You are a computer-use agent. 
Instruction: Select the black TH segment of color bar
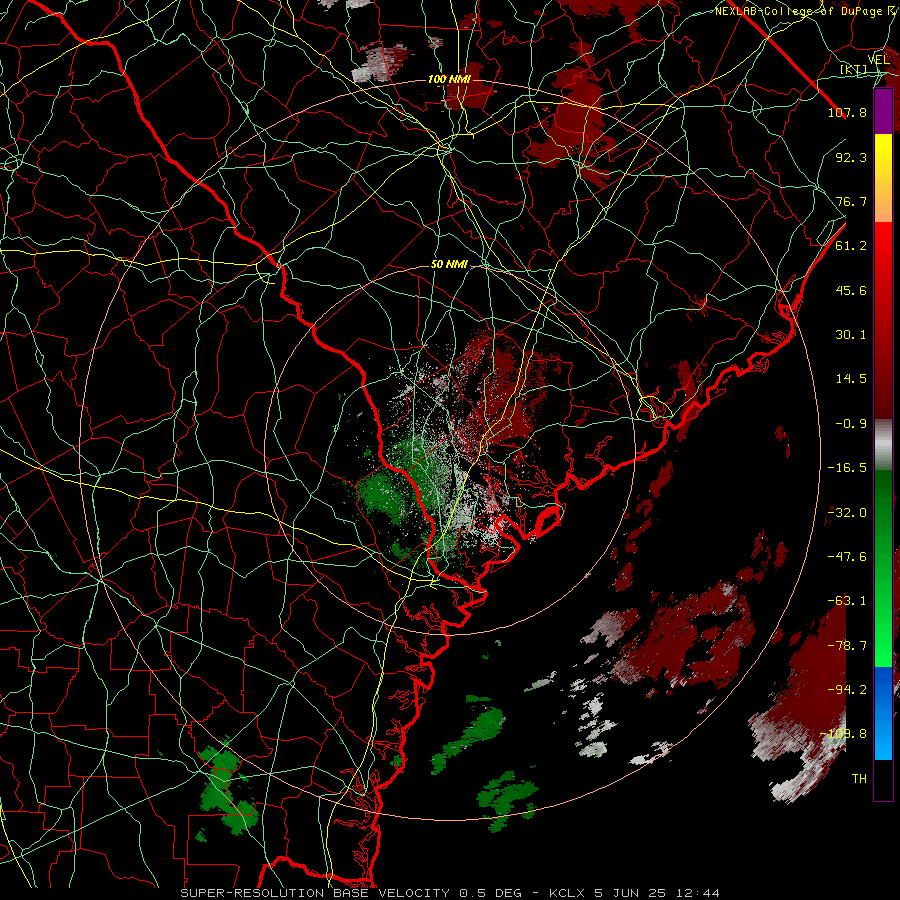pyautogui.click(x=883, y=780)
